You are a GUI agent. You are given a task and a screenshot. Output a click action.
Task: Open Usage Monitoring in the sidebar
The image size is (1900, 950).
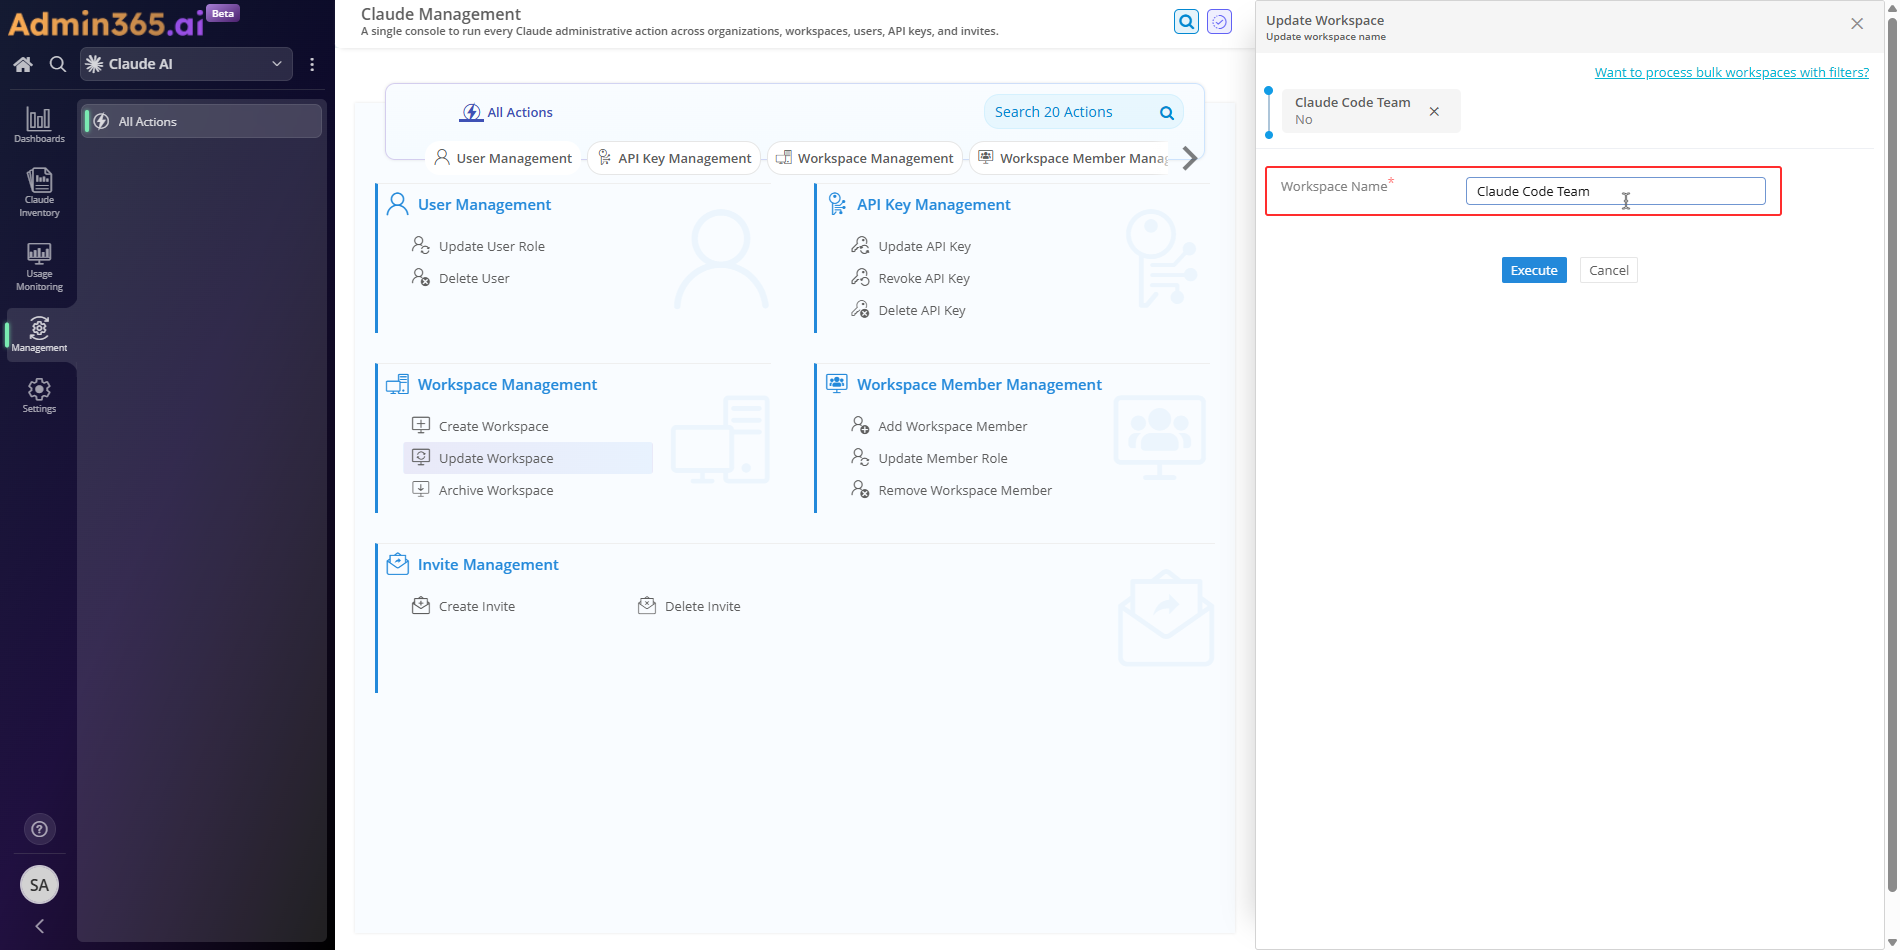39,266
